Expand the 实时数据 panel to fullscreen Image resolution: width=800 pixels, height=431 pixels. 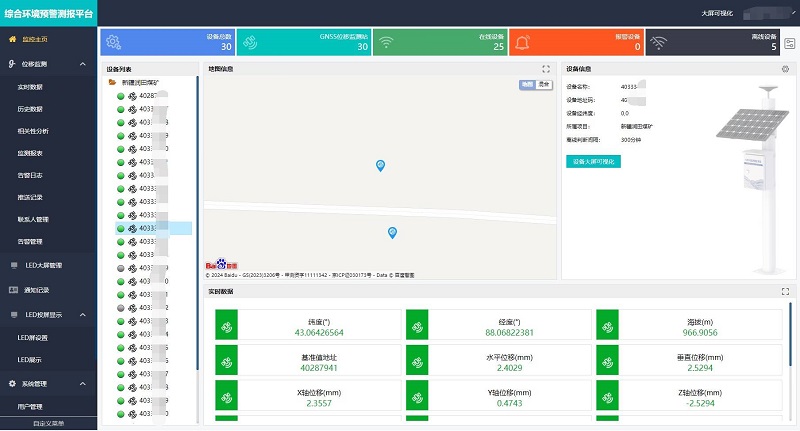pyautogui.click(x=785, y=292)
